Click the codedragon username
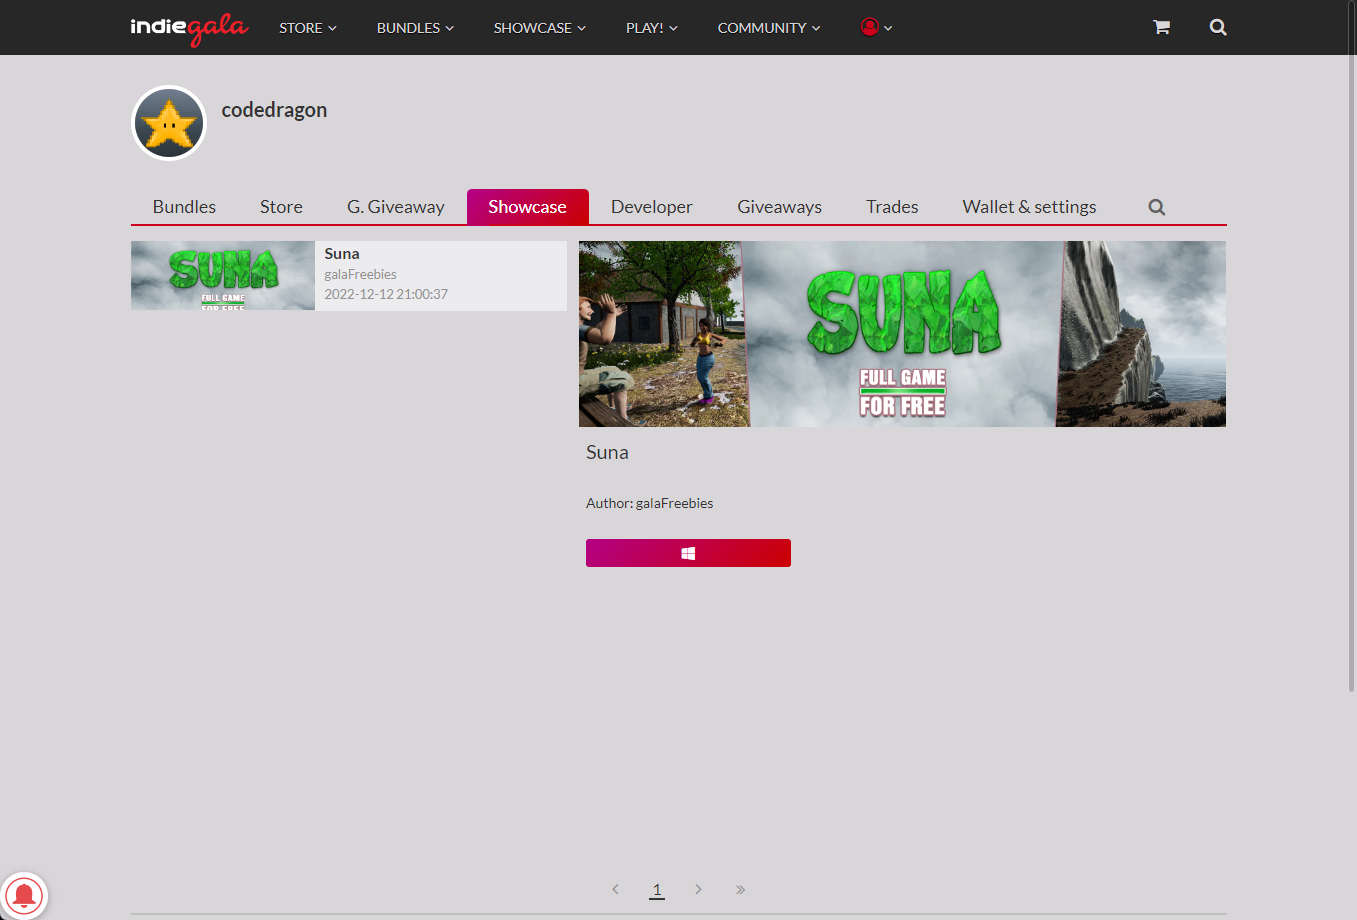1357x920 pixels. click(x=274, y=110)
